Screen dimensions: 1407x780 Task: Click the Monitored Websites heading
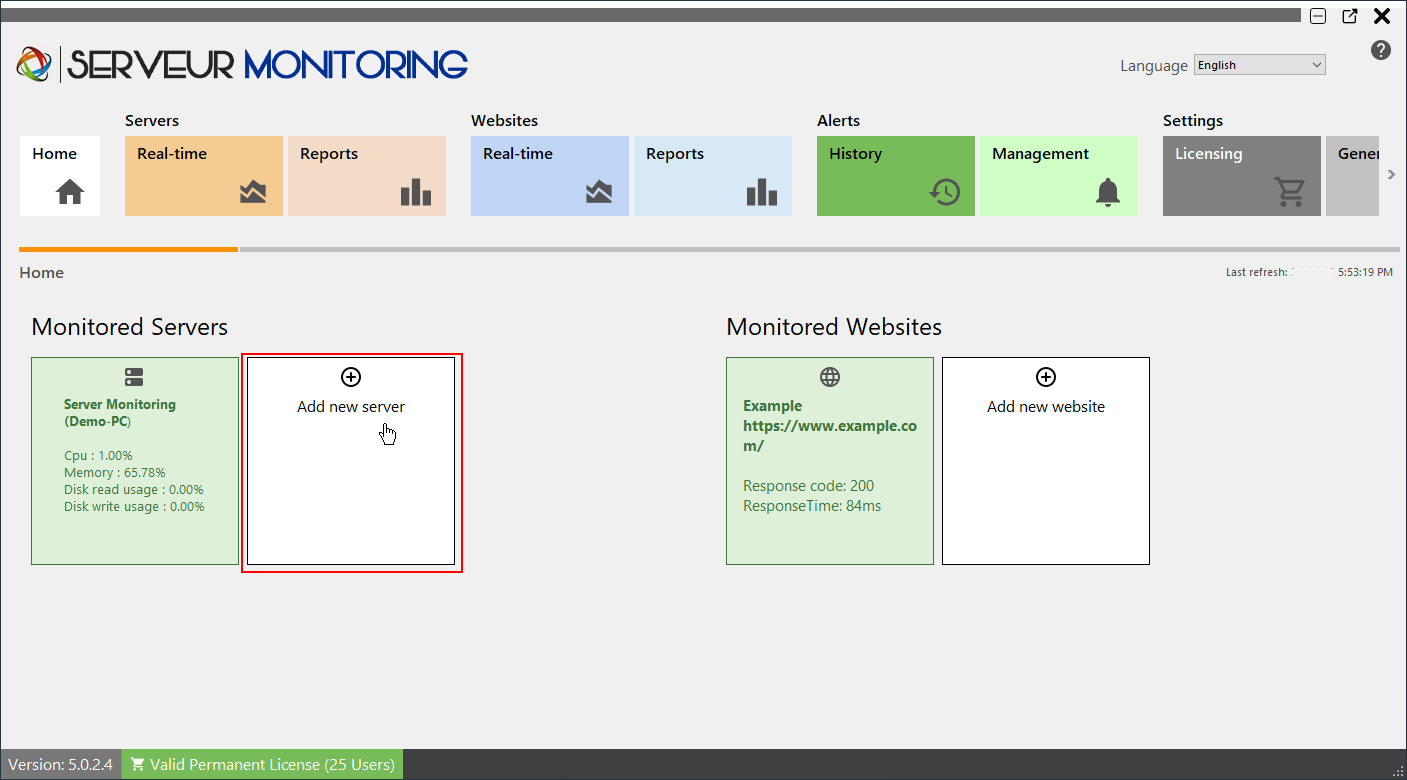pos(834,327)
